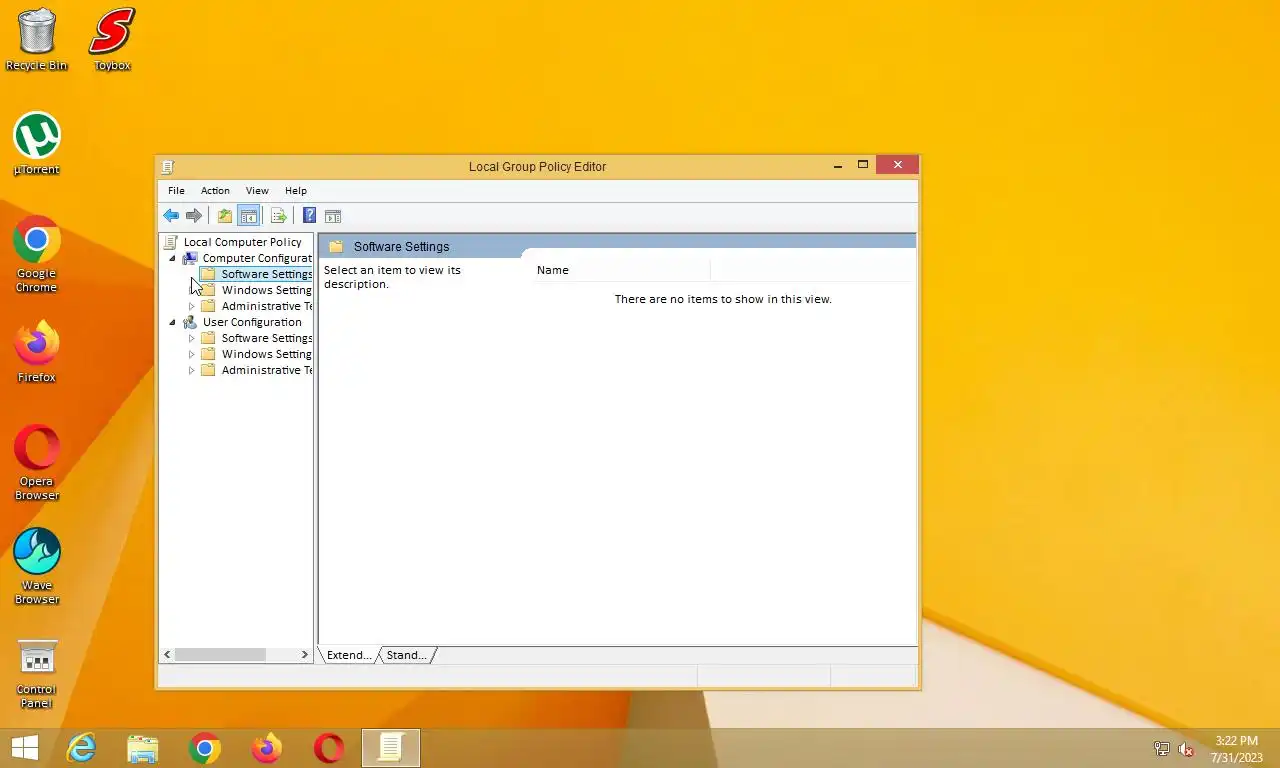The height and width of the screenshot is (768, 1280).
Task: Open the Firefox desktop shortcut
Action: click(37, 352)
